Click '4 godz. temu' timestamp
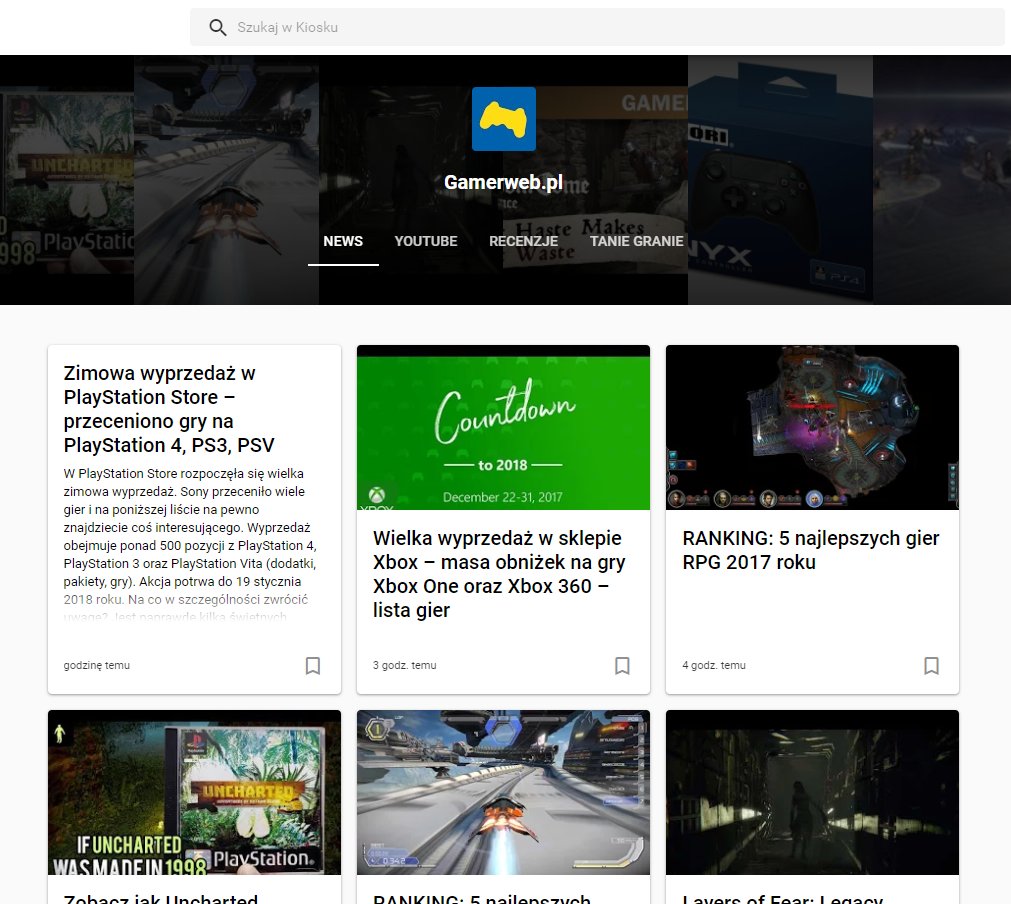The height and width of the screenshot is (904, 1011). click(x=714, y=665)
